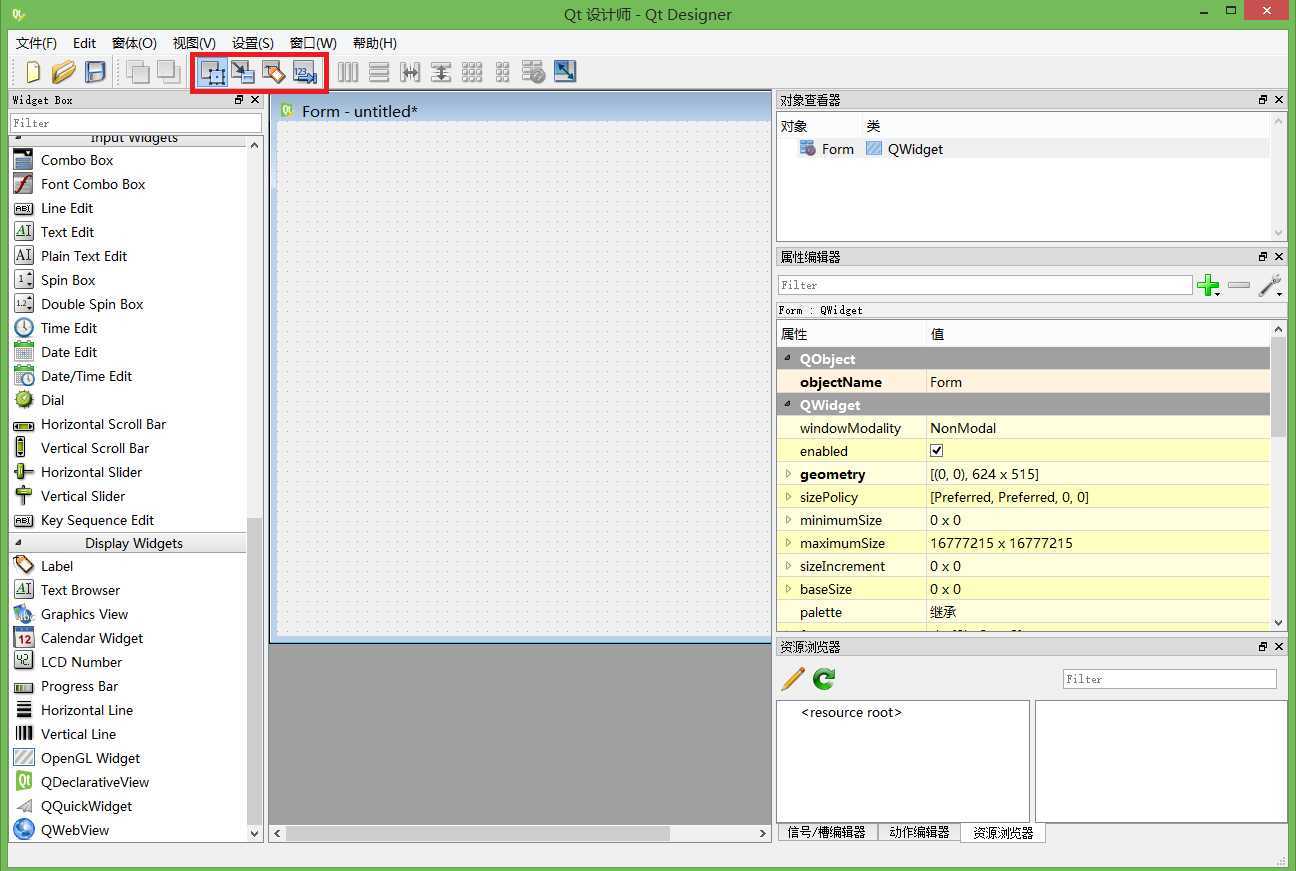
Task: Switch to the 信号/槽编辑器 tab
Action: pyautogui.click(x=827, y=832)
